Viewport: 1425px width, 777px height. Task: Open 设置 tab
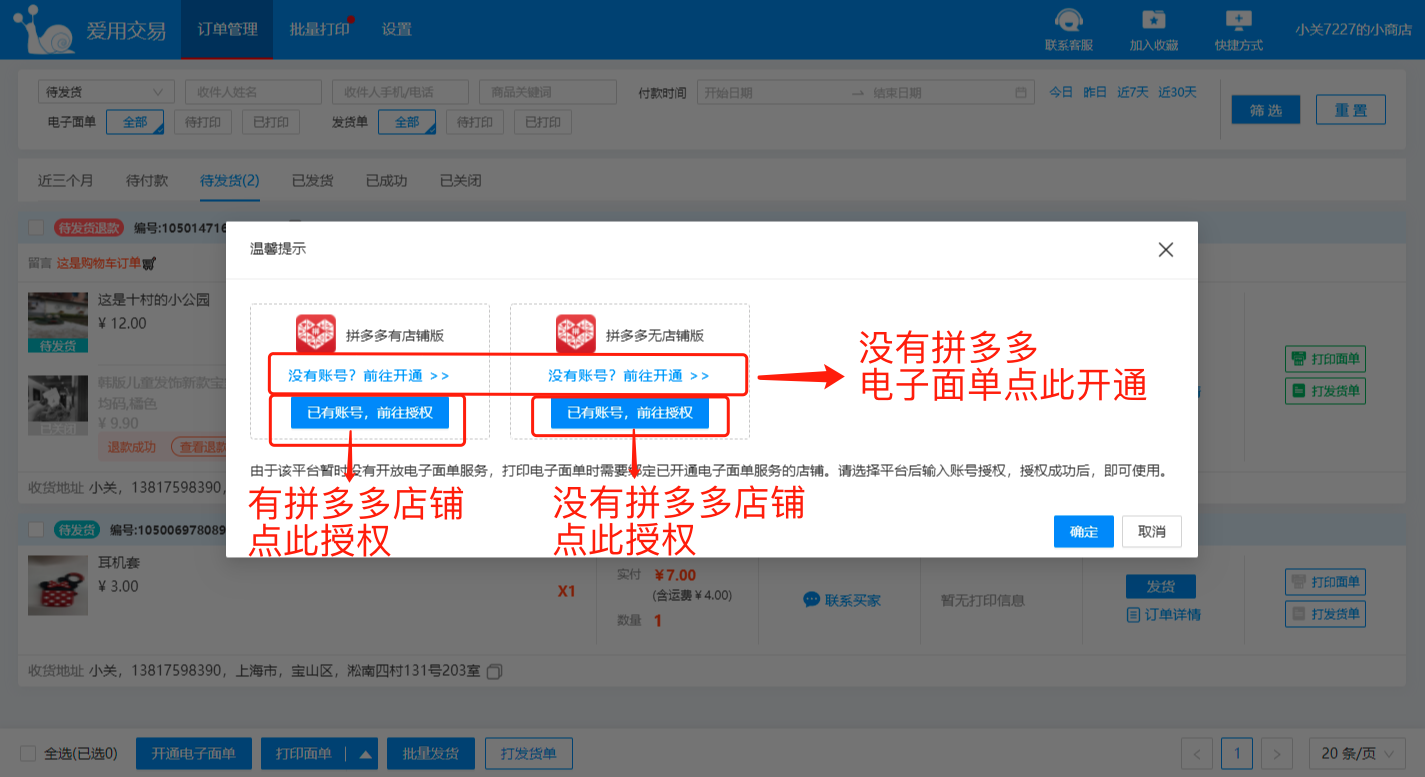point(397,29)
